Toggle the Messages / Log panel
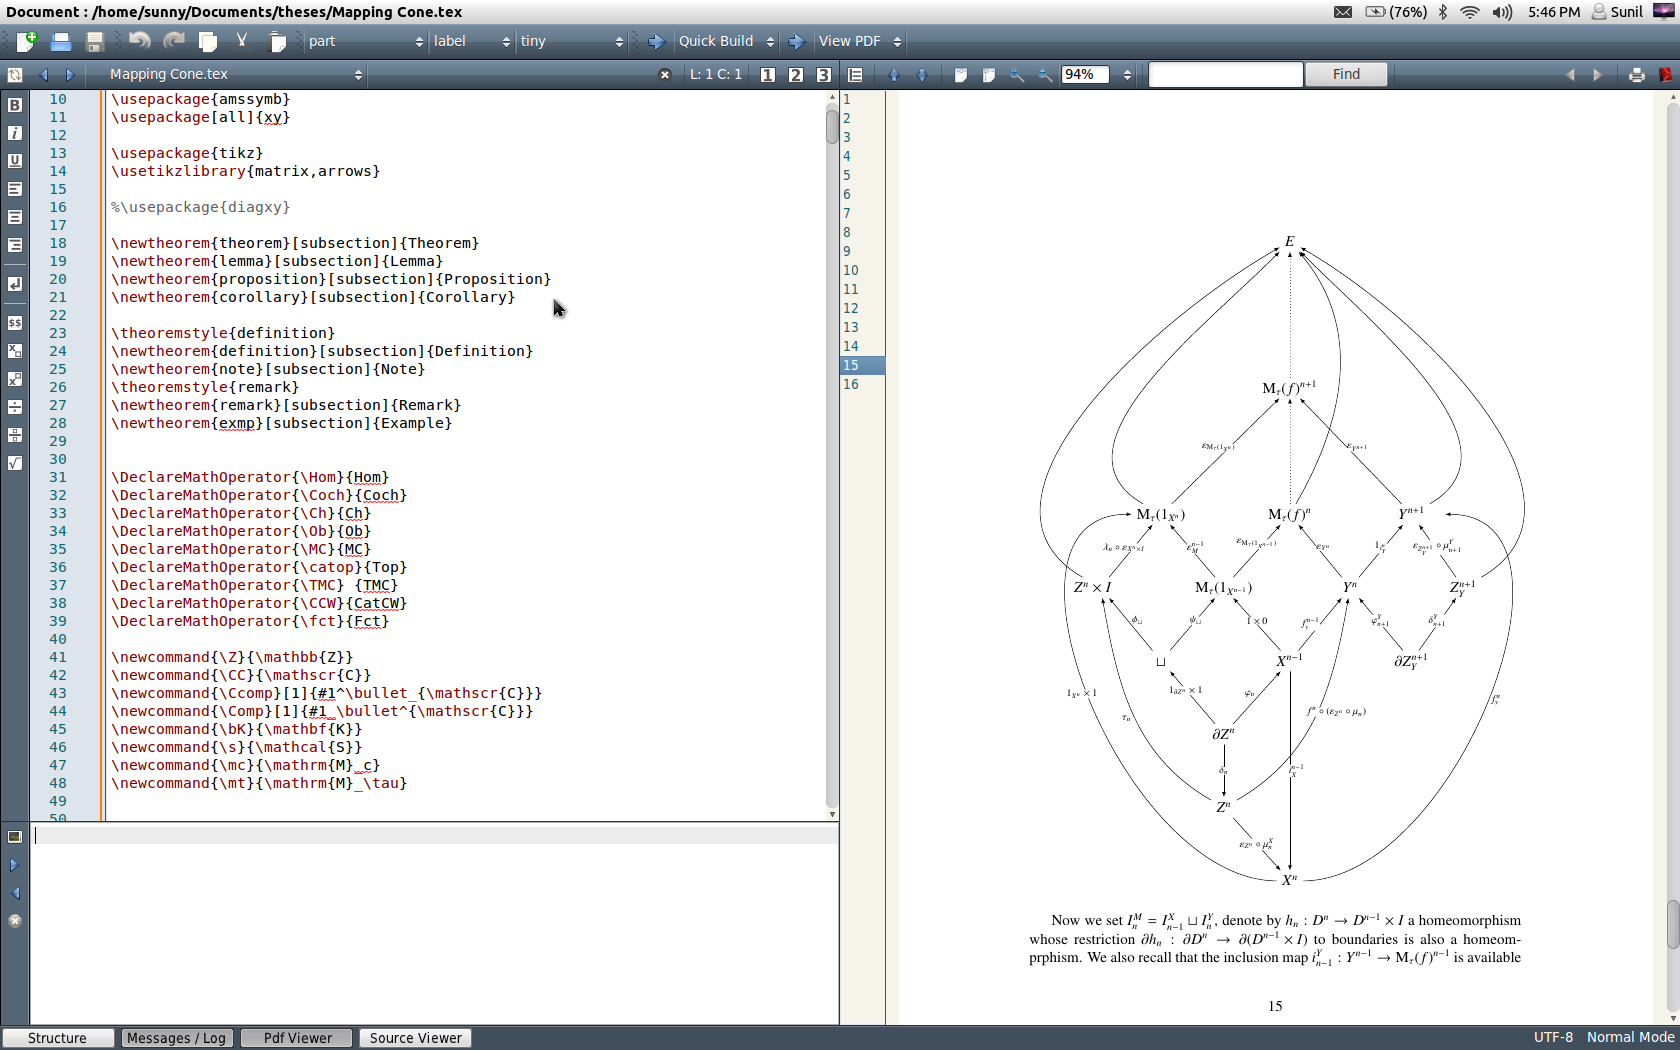Screen dimensions: 1680x1050 point(176,1038)
